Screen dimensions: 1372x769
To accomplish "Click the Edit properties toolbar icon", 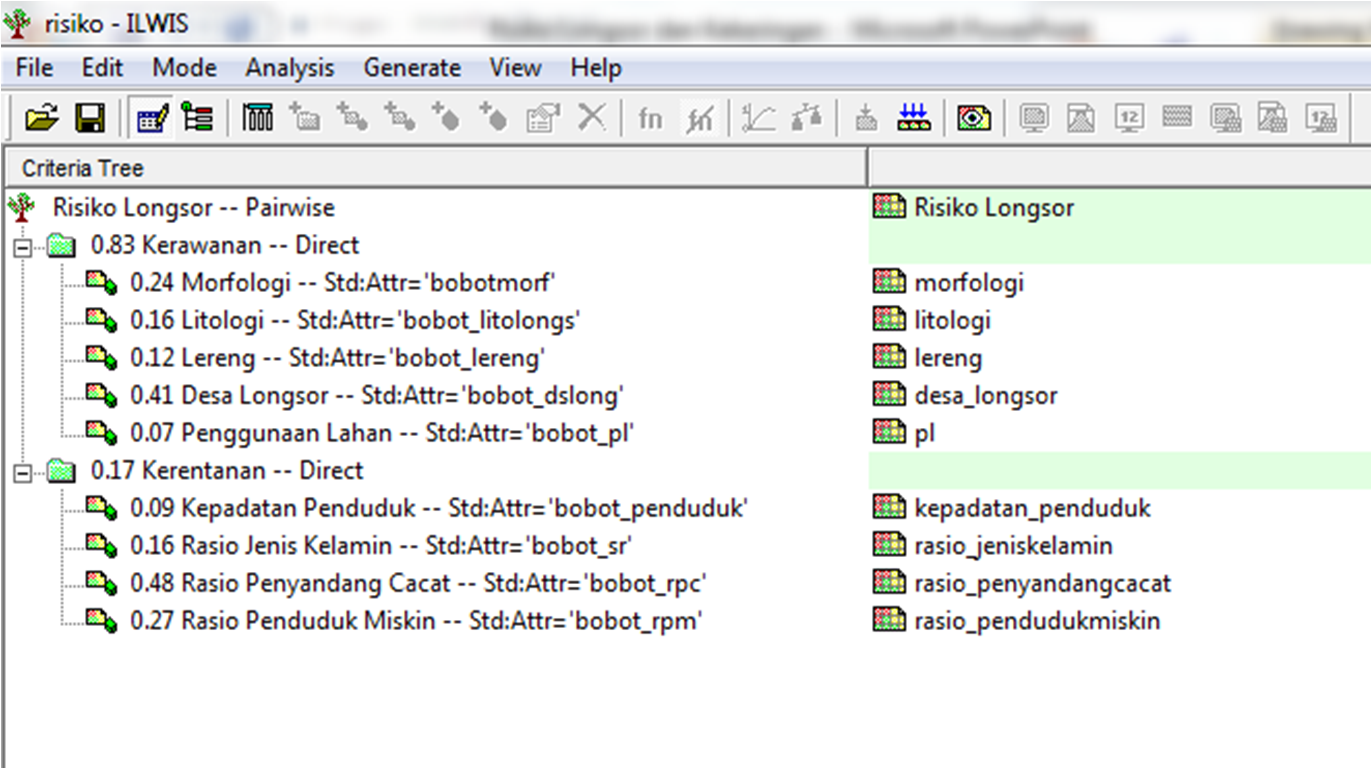I will (x=543, y=119).
